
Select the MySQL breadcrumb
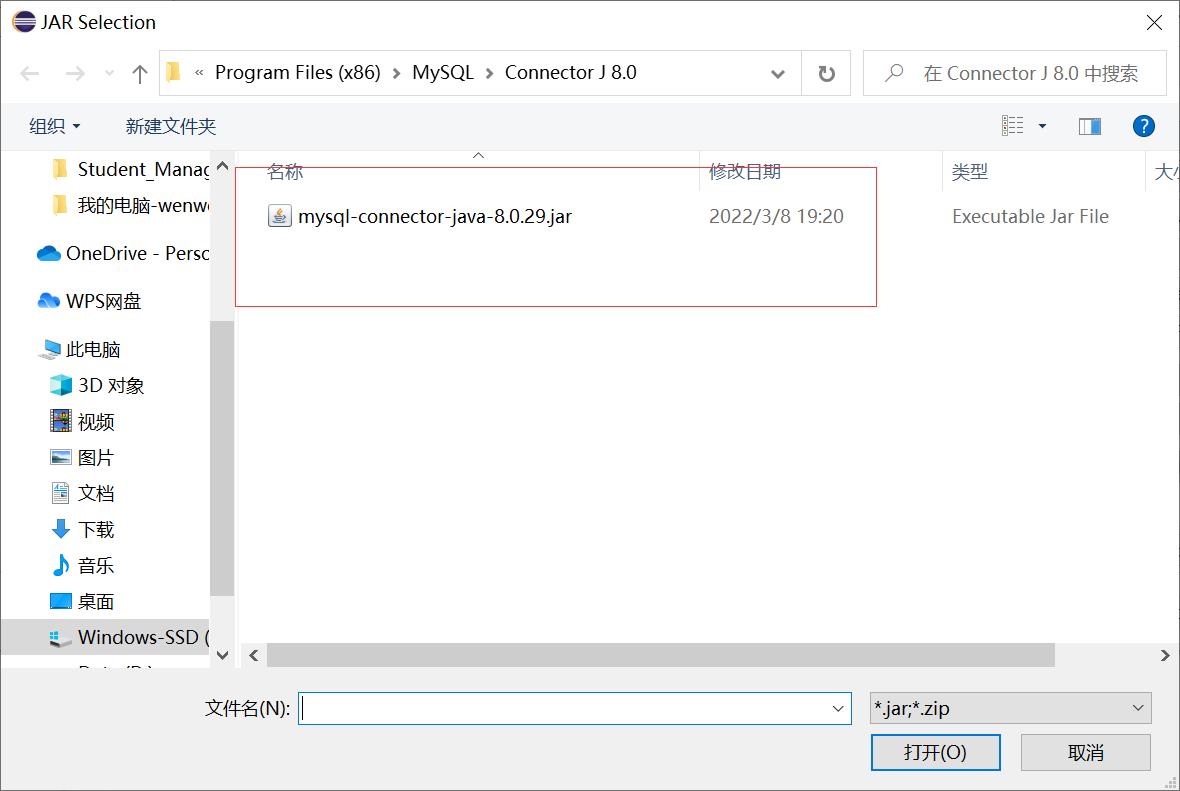[x=442, y=72]
